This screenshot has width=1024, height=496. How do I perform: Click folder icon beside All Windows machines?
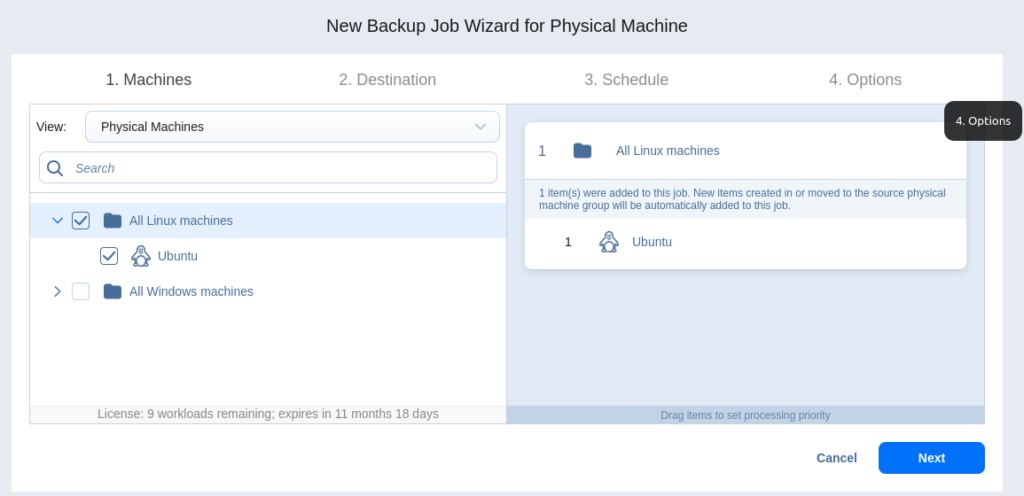pyautogui.click(x=113, y=292)
